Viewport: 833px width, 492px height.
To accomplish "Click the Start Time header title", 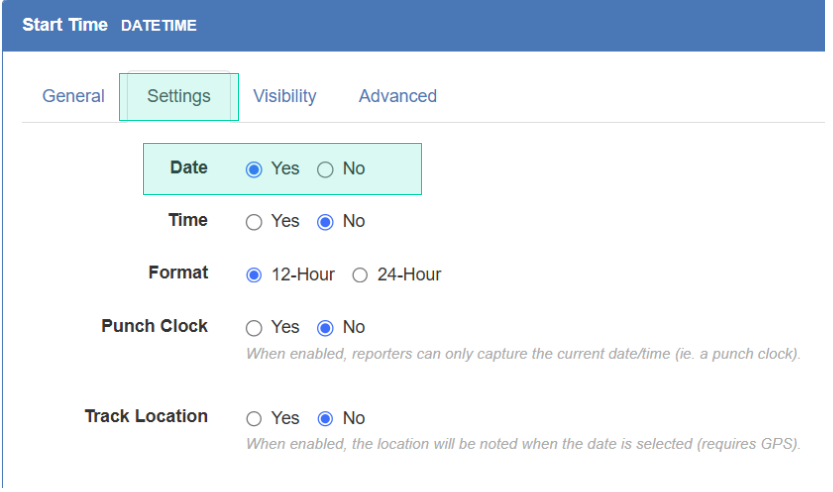I will pyautogui.click(x=65, y=25).
